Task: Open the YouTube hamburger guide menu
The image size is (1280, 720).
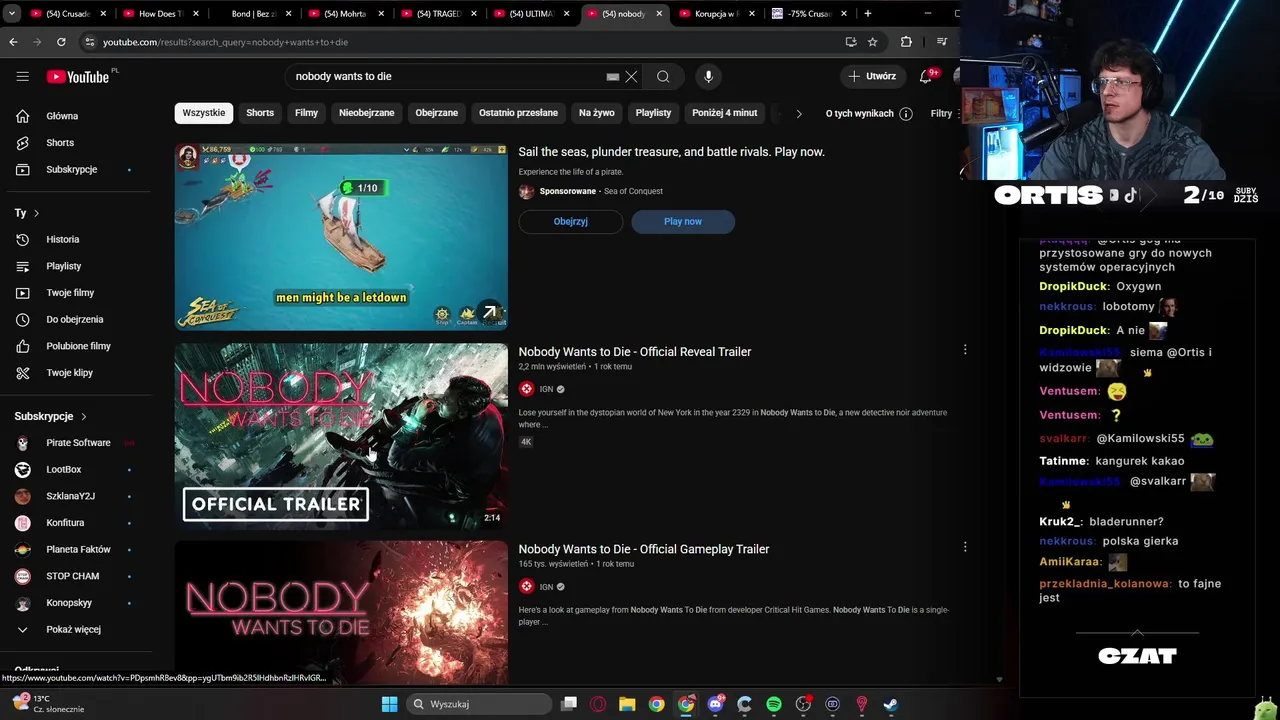Action: 22,76
